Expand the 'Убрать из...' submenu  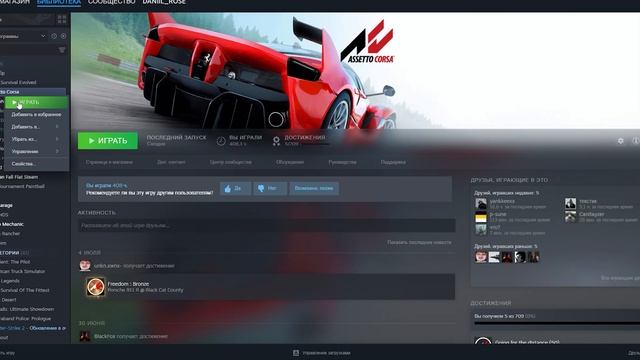pyautogui.click(x=36, y=139)
